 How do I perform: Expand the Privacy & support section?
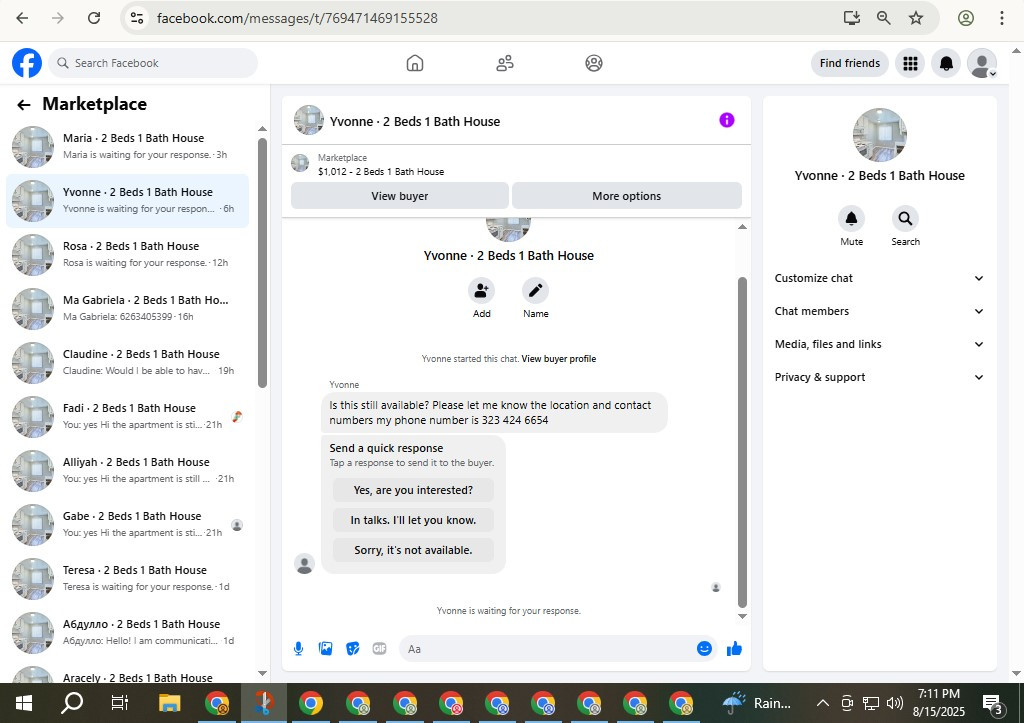[x=879, y=378]
